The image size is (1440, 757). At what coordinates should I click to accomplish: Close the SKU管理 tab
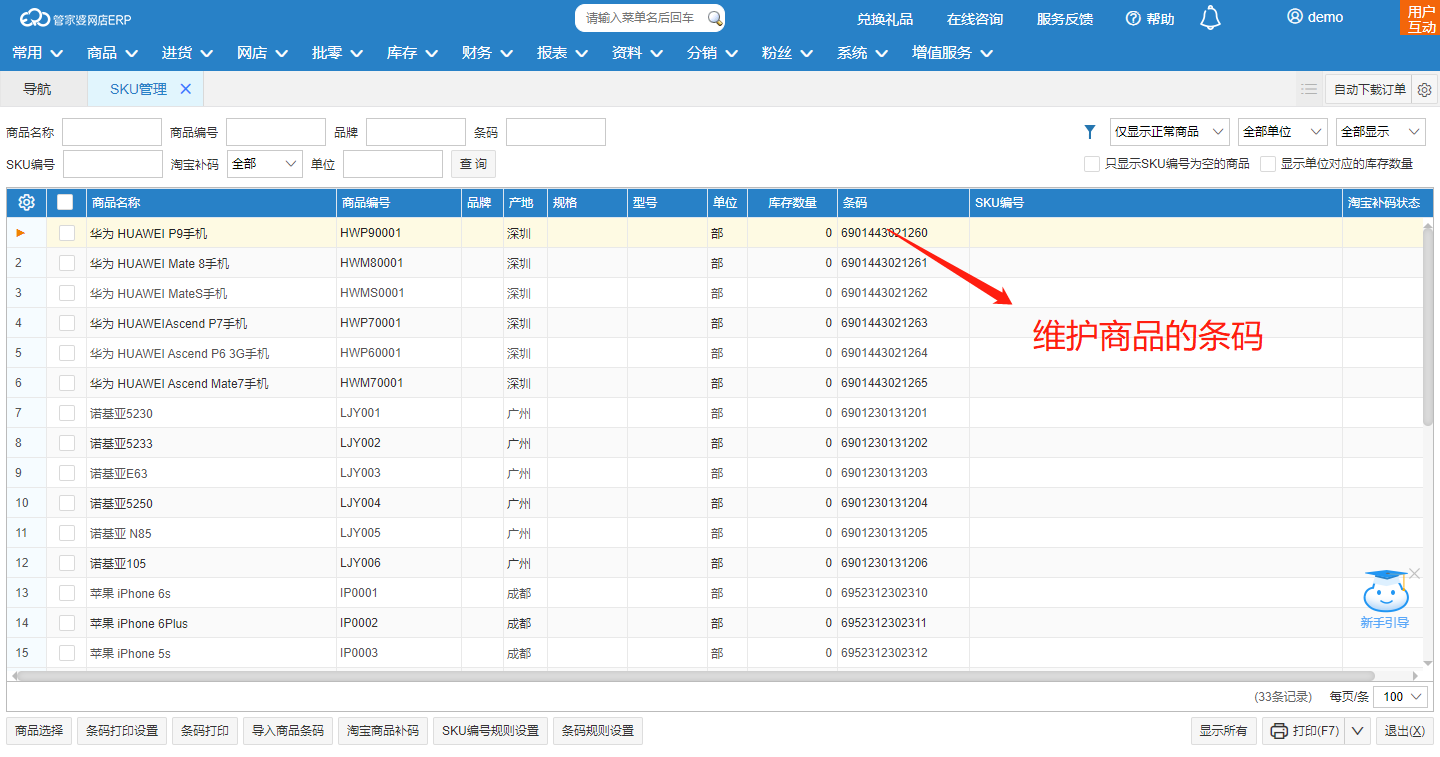point(185,89)
